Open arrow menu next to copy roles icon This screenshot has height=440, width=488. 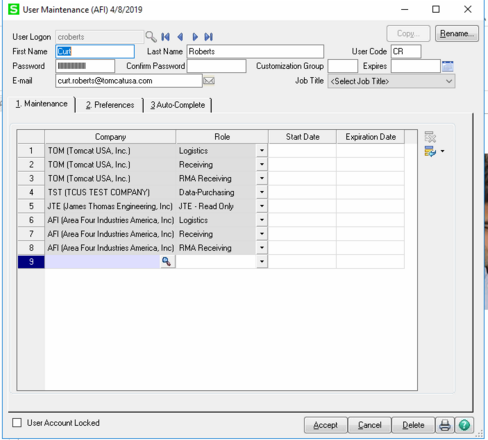click(442, 151)
